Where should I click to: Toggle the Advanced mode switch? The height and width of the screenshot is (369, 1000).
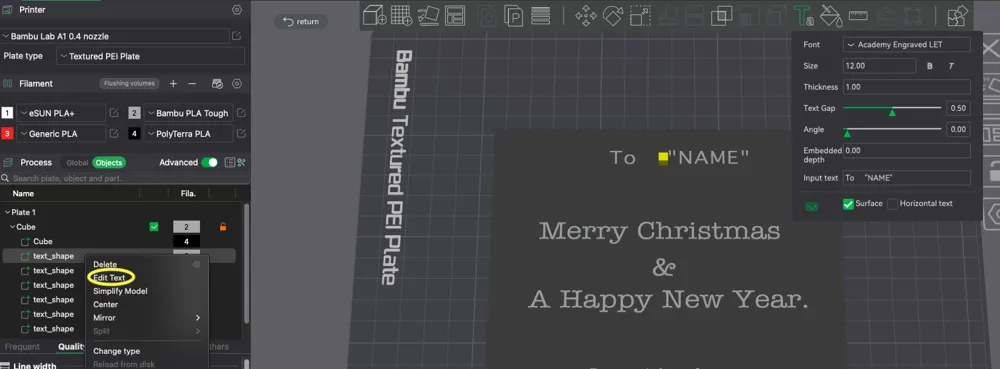(x=209, y=163)
